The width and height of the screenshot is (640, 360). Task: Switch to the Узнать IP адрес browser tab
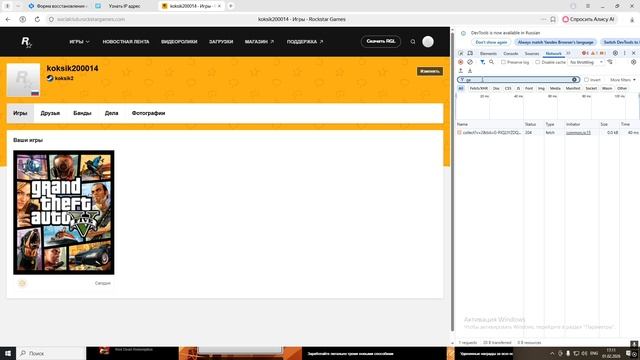click(124, 6)
